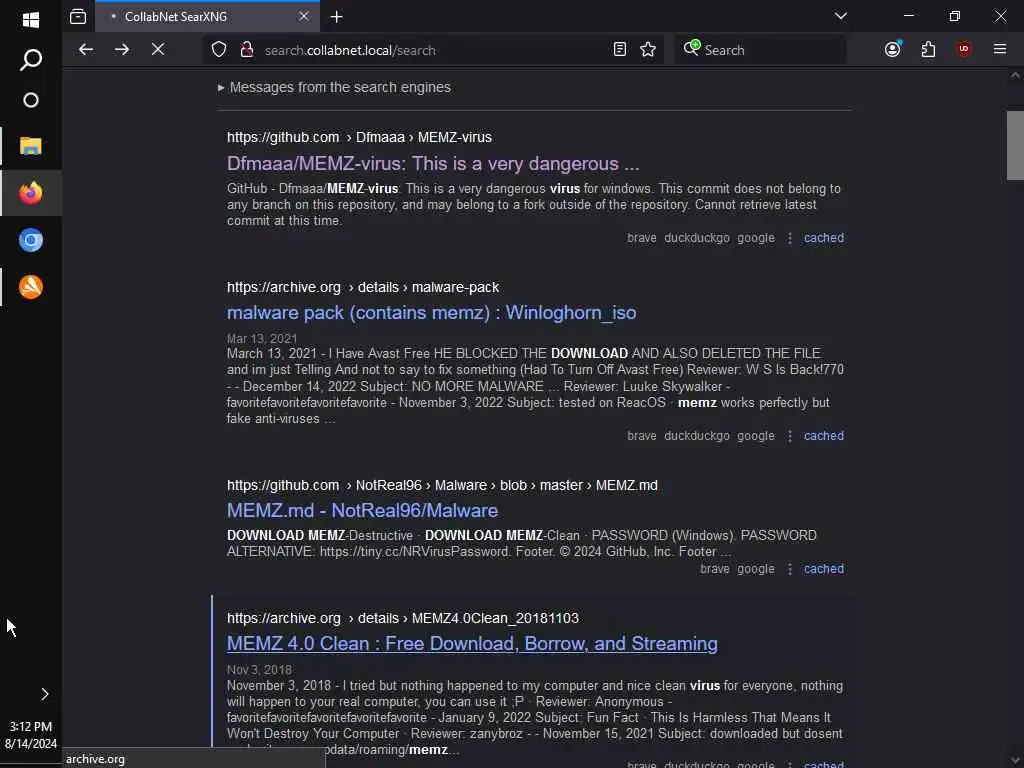Open Task View circle icon in taskbar
1024x768 pixels.
(x=31, y=101)
